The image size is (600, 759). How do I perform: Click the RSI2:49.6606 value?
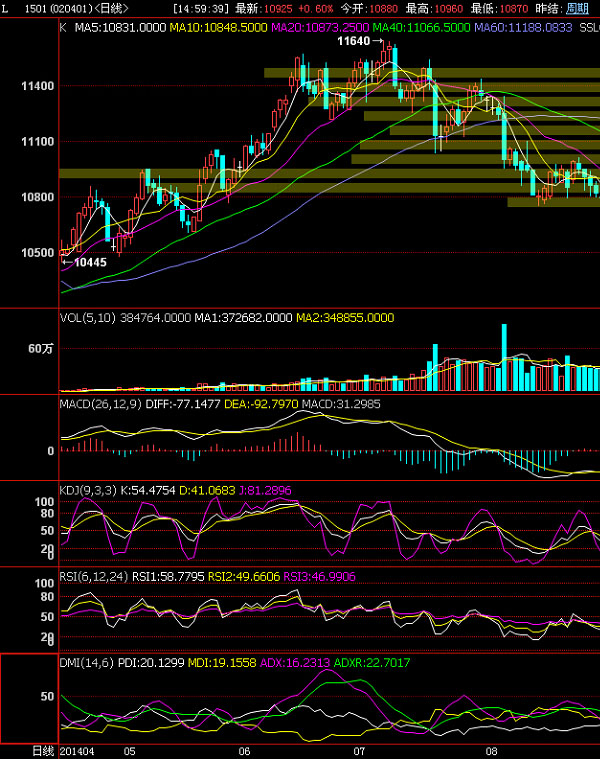[244, 577]
